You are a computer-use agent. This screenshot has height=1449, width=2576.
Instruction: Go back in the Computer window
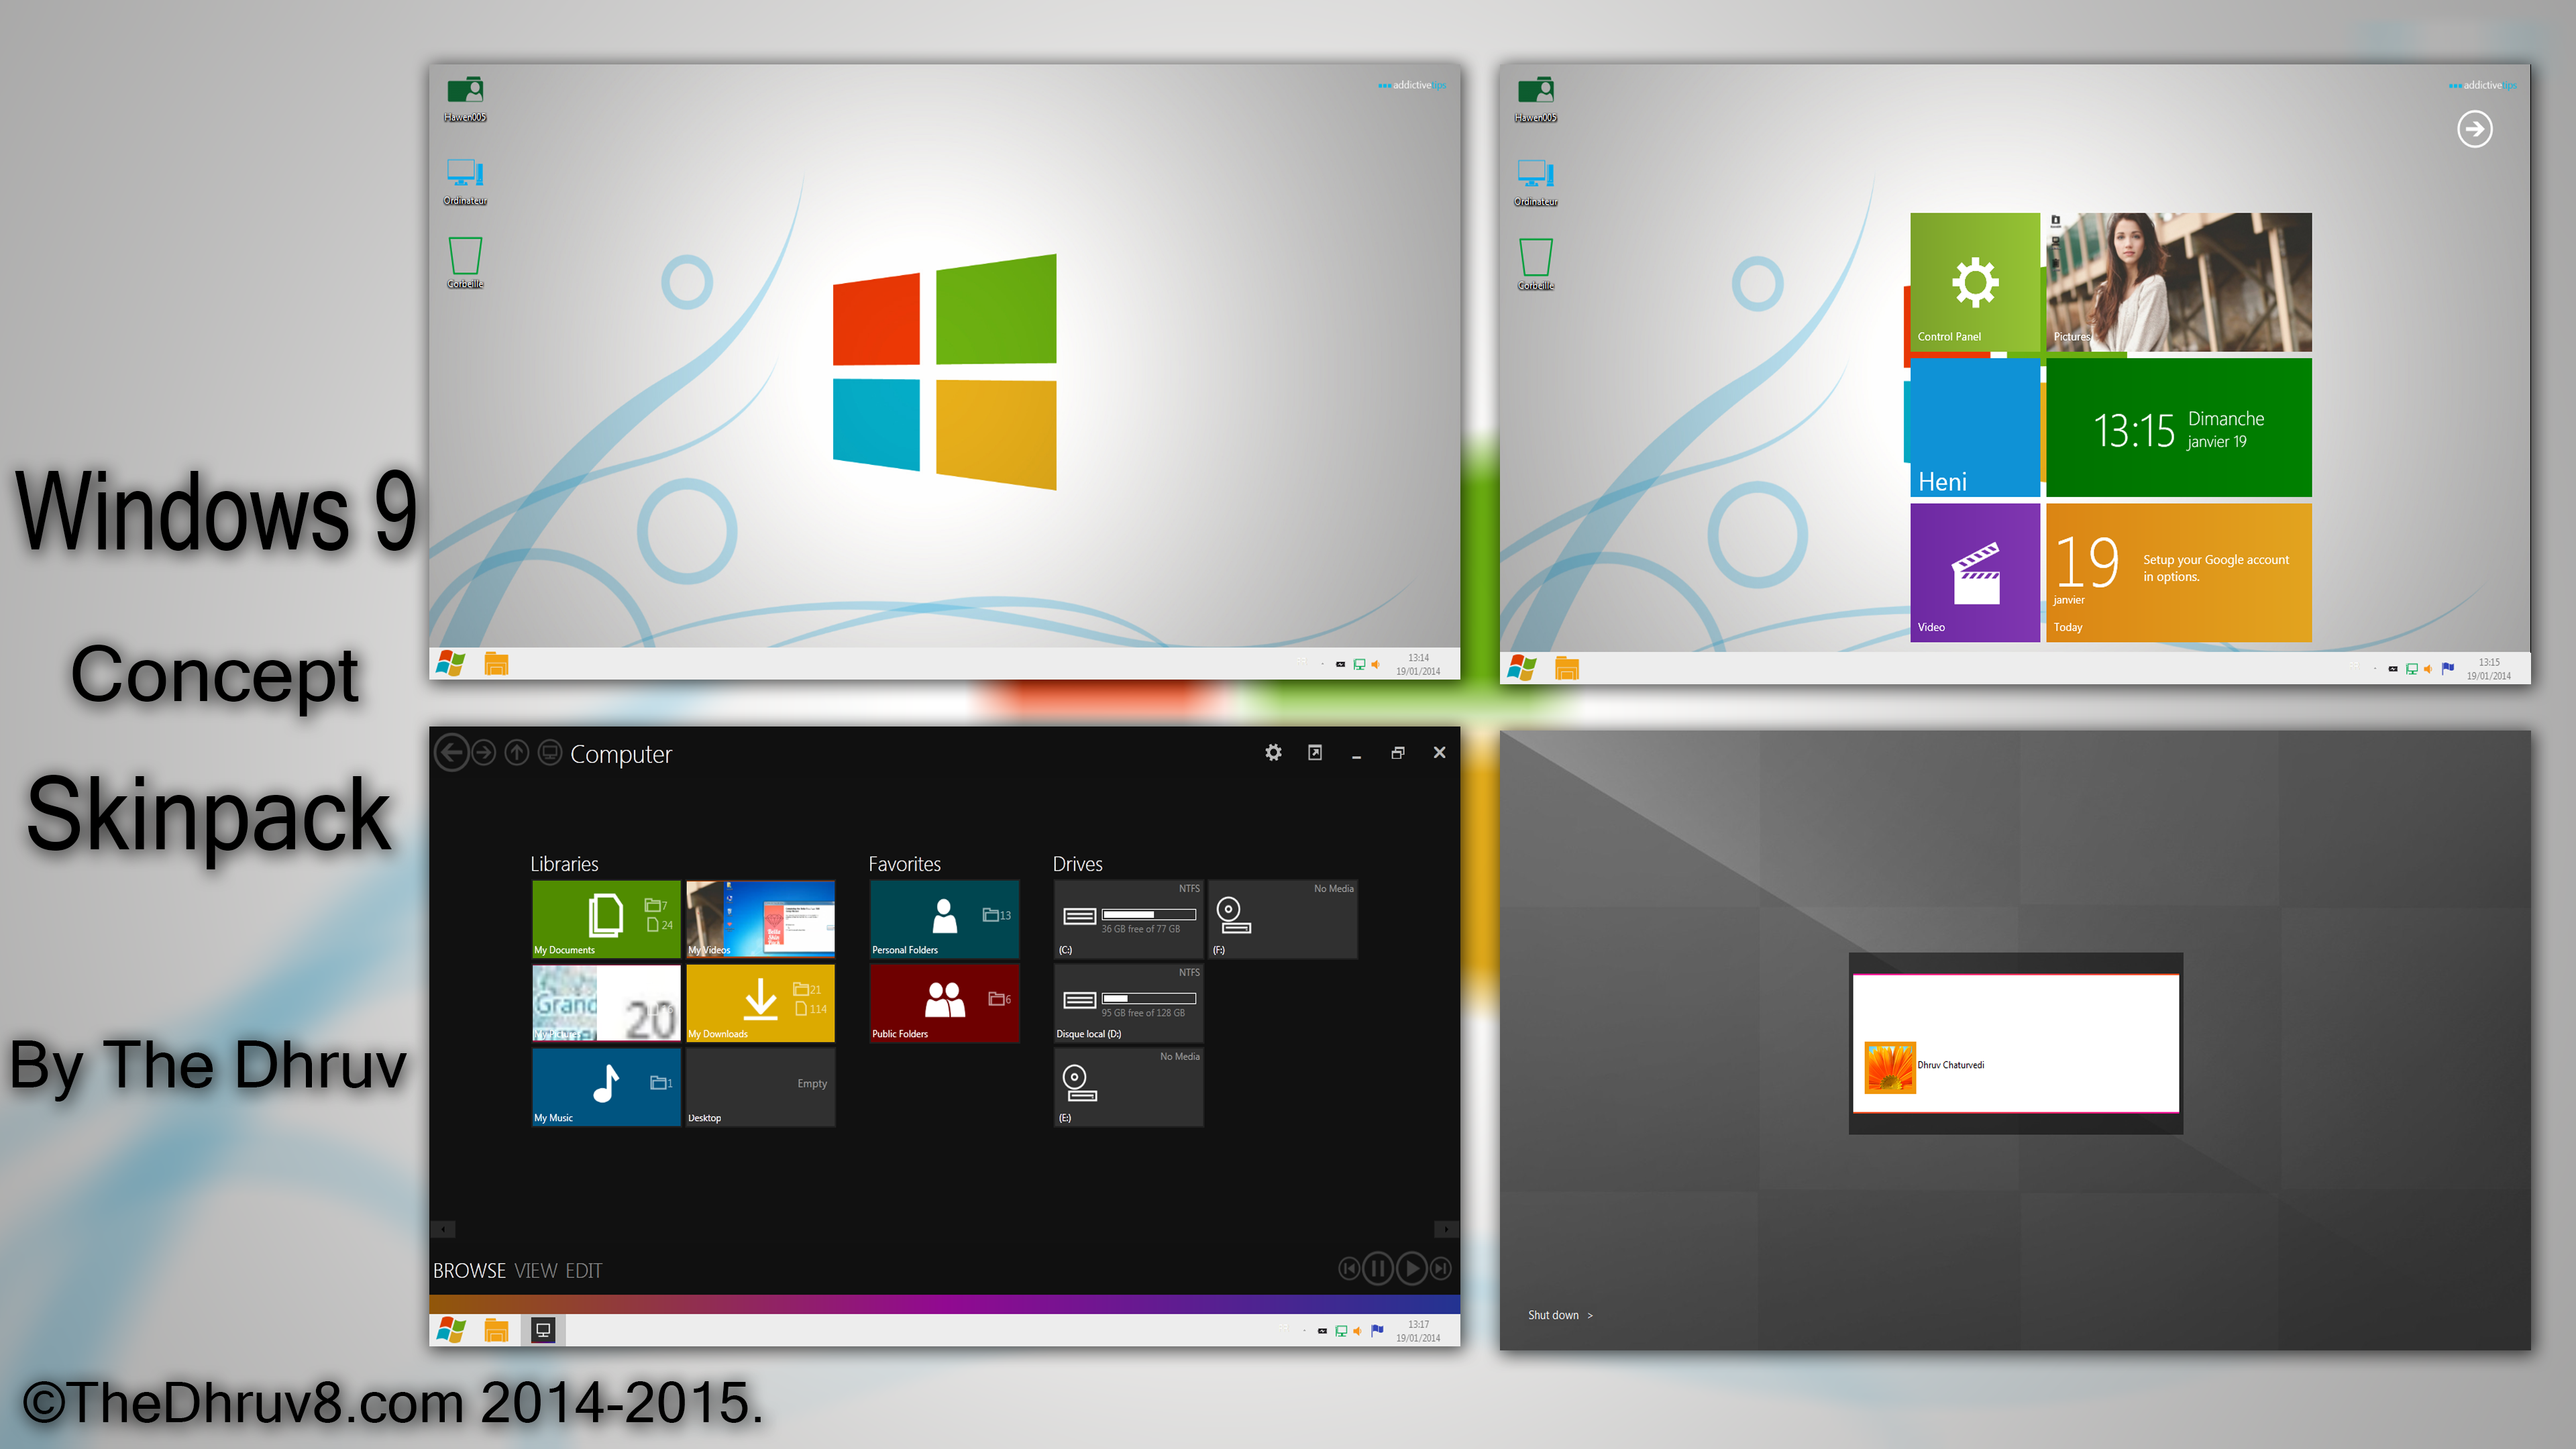(452, 753)
